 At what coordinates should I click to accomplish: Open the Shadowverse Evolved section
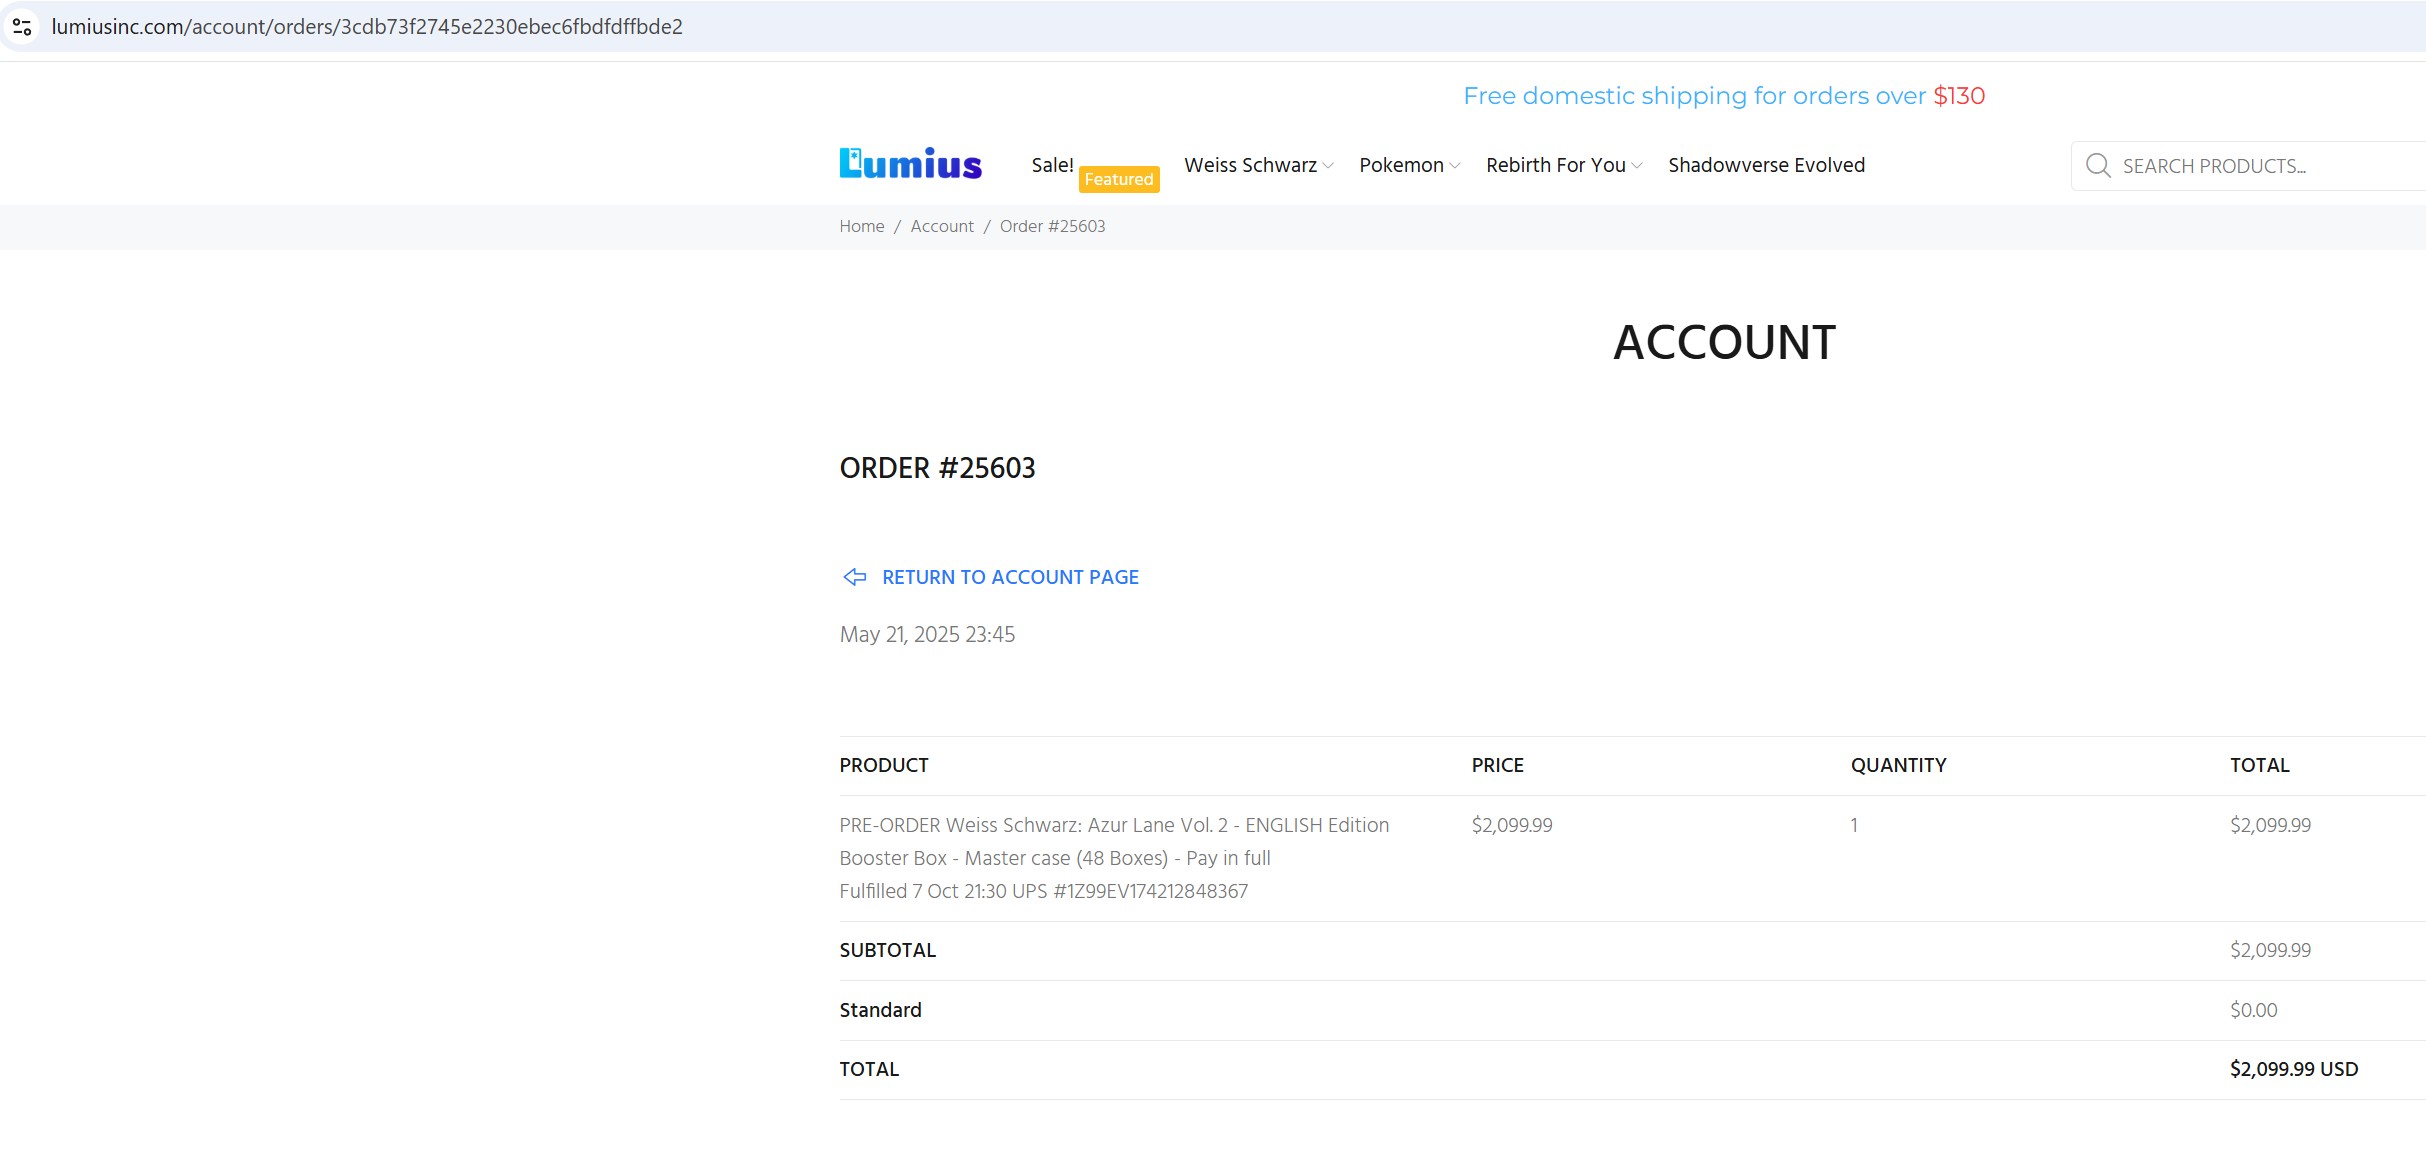coord(1766,165)
